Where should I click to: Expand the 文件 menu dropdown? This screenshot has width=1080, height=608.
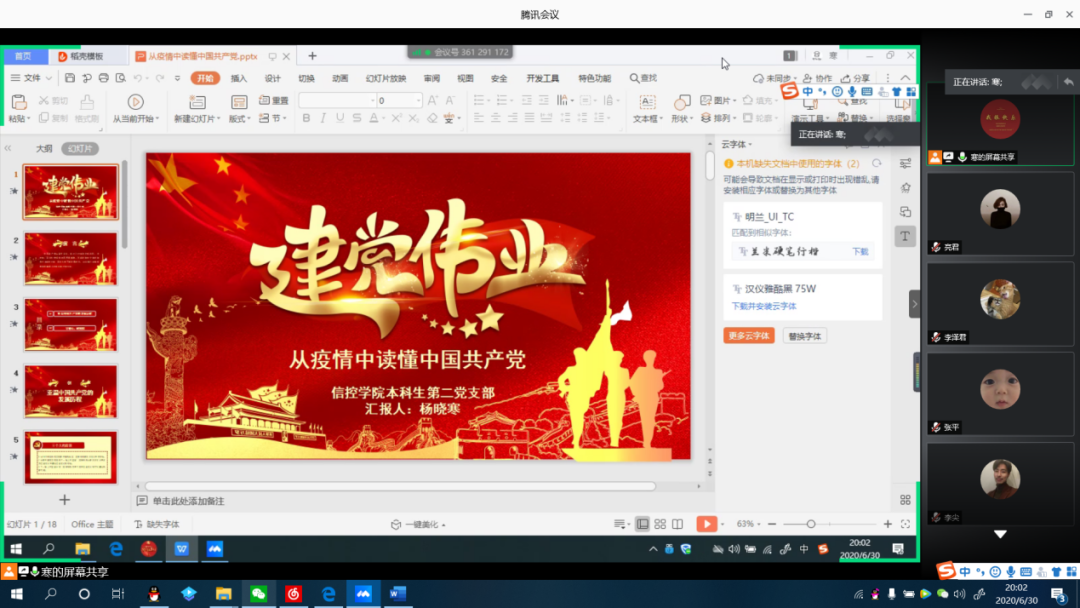[32, 78]
